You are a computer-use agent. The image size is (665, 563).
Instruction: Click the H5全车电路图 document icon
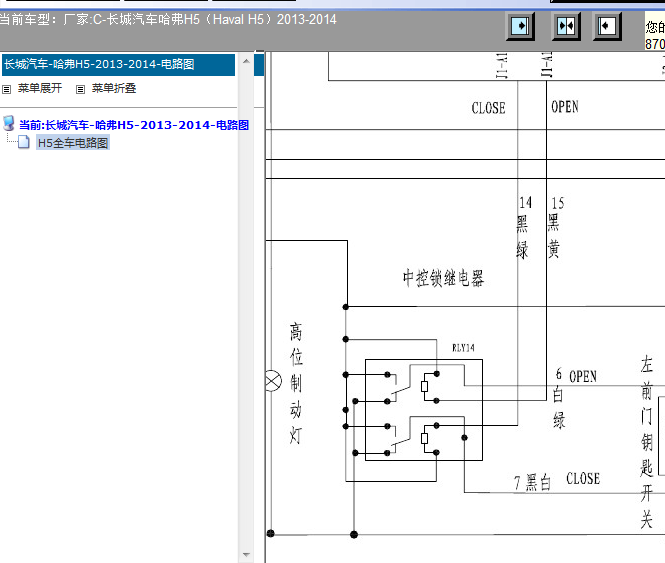point(24,142)
